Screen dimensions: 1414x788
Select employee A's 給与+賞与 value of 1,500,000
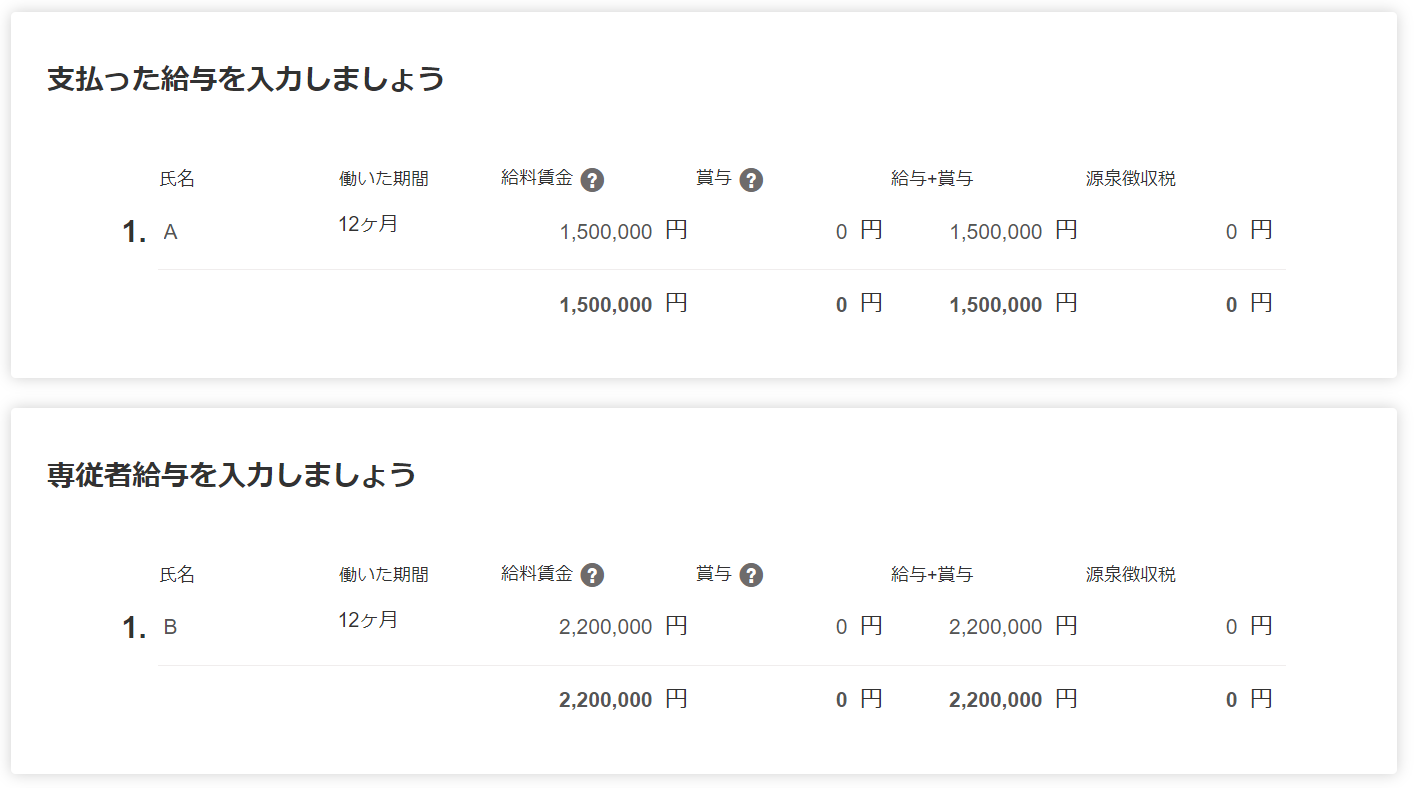(x=996, y=232)
